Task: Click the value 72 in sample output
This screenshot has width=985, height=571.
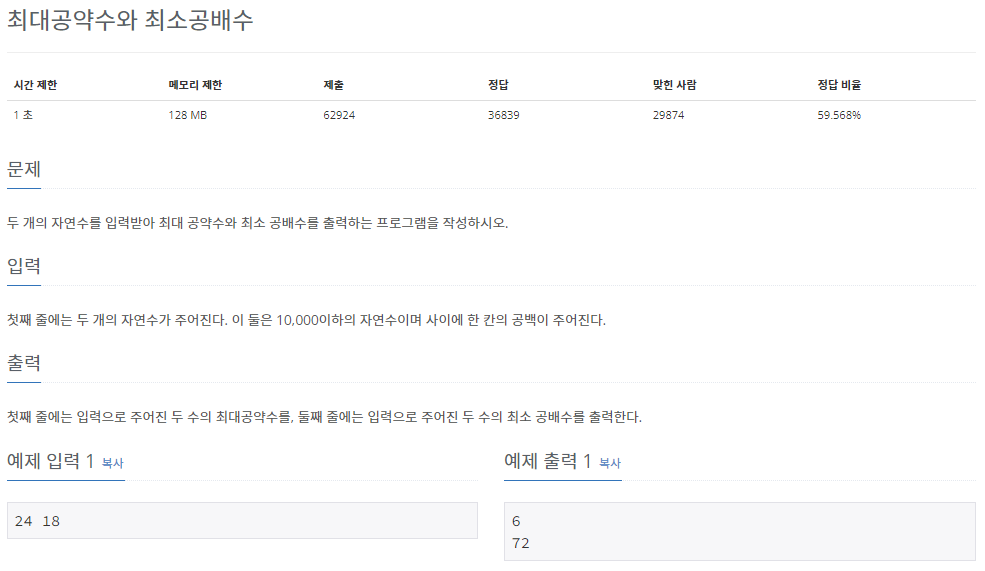Action: 521,543
